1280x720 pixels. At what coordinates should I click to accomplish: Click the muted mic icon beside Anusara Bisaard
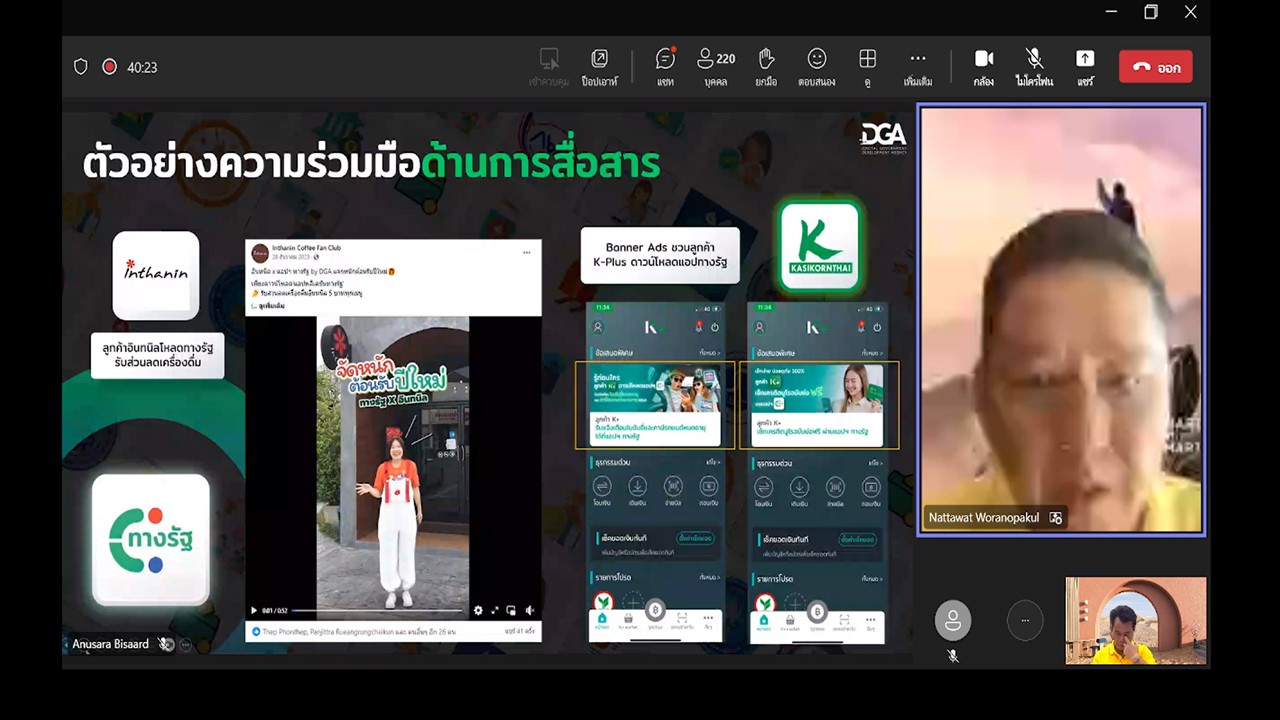tap(166, 644)
